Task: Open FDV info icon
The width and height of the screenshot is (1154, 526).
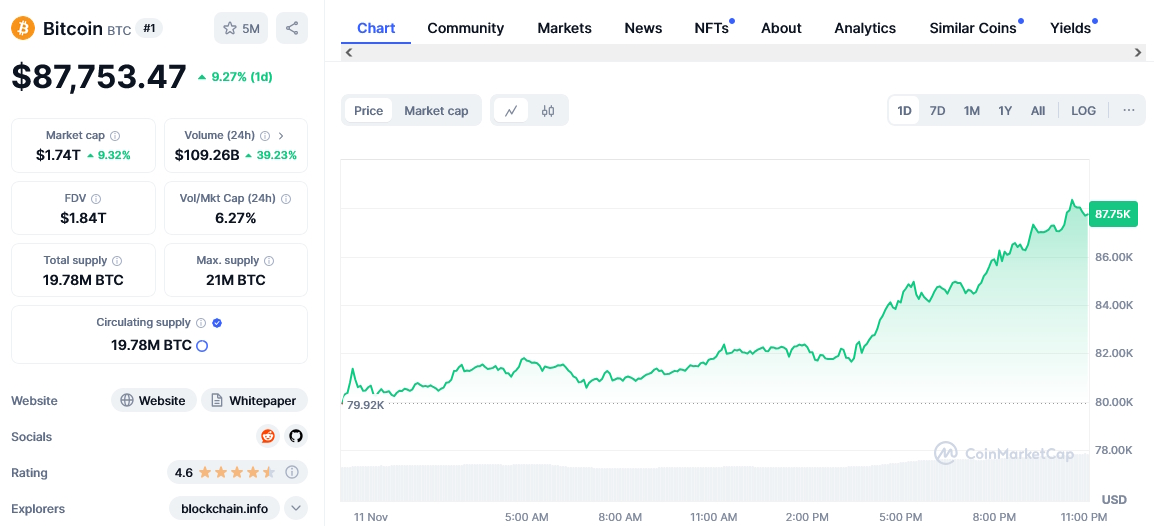Action: (x=96, y=199)
